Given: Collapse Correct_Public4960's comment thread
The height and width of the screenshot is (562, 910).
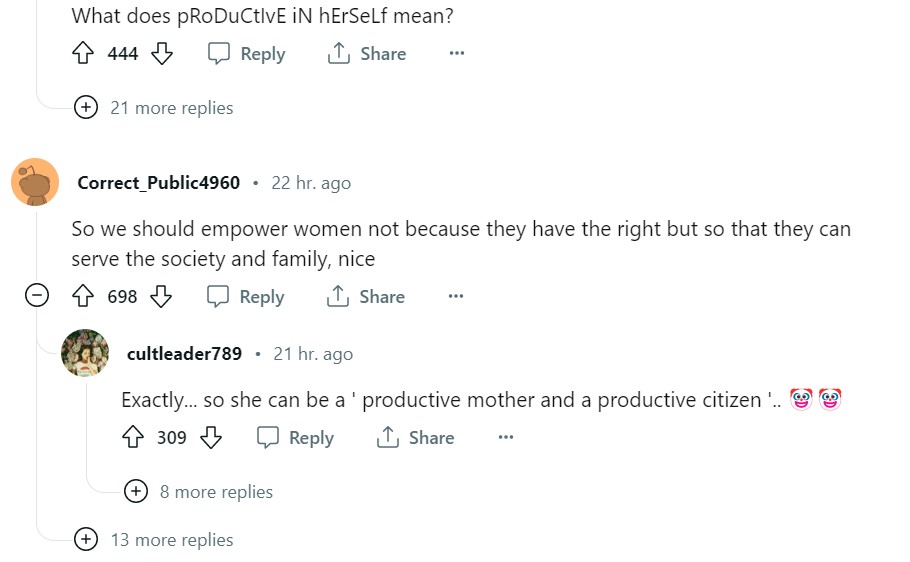Looking at the screenshot, I should coord(37,296).
